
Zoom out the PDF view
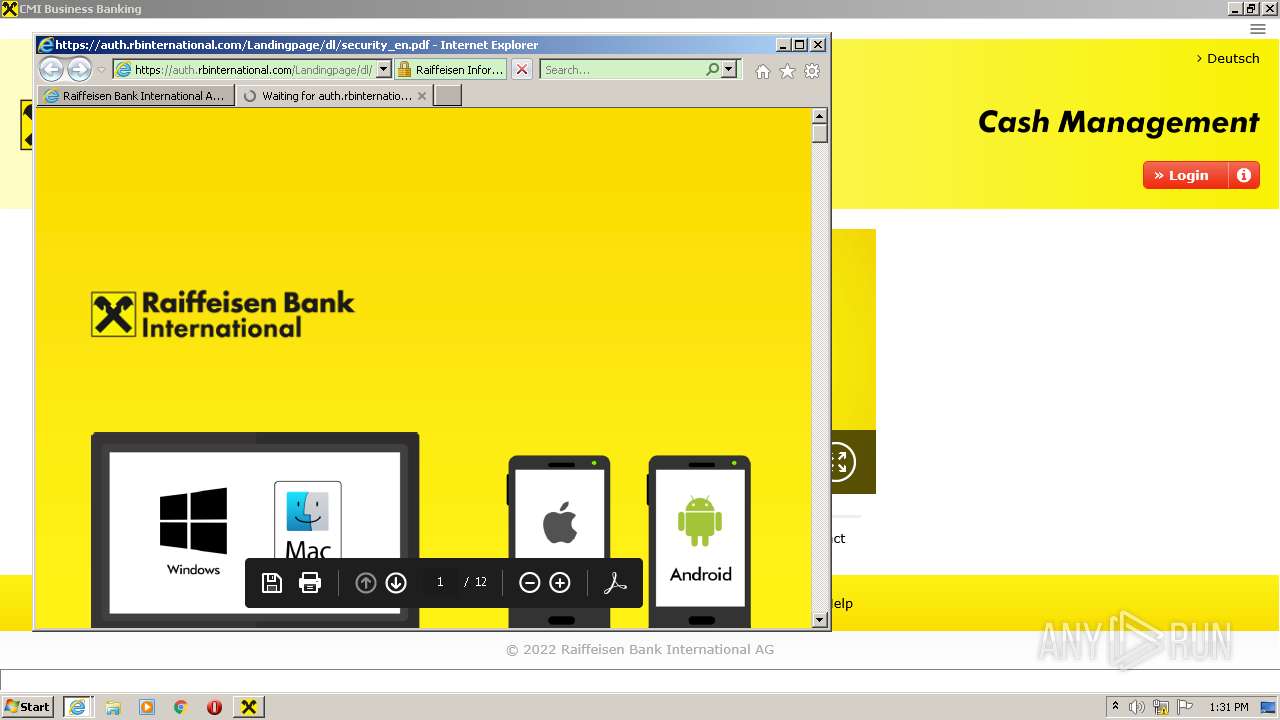pos(530,583)
